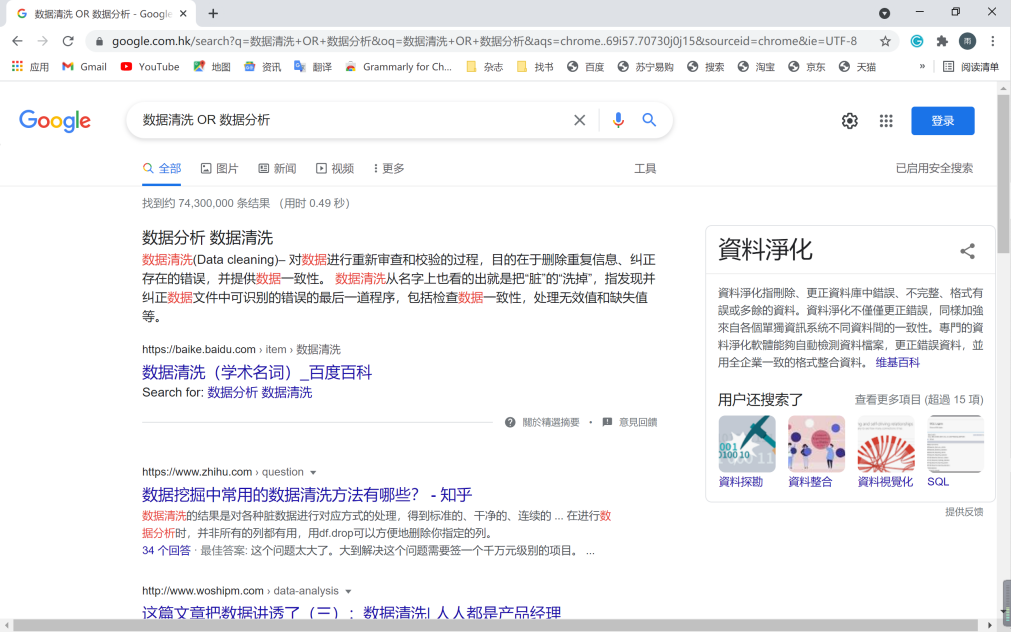Open the Gmail bookmark
1011x632 pixels.
point(84,66)
